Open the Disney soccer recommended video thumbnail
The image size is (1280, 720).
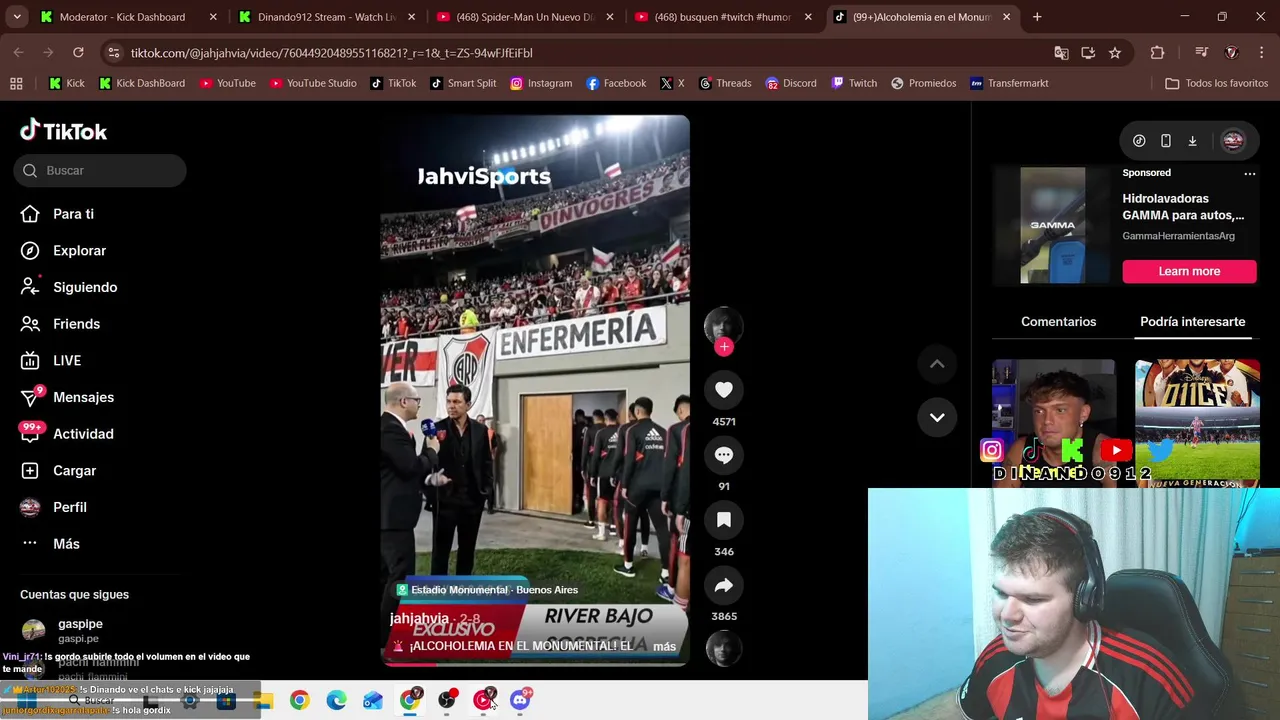1197,422
